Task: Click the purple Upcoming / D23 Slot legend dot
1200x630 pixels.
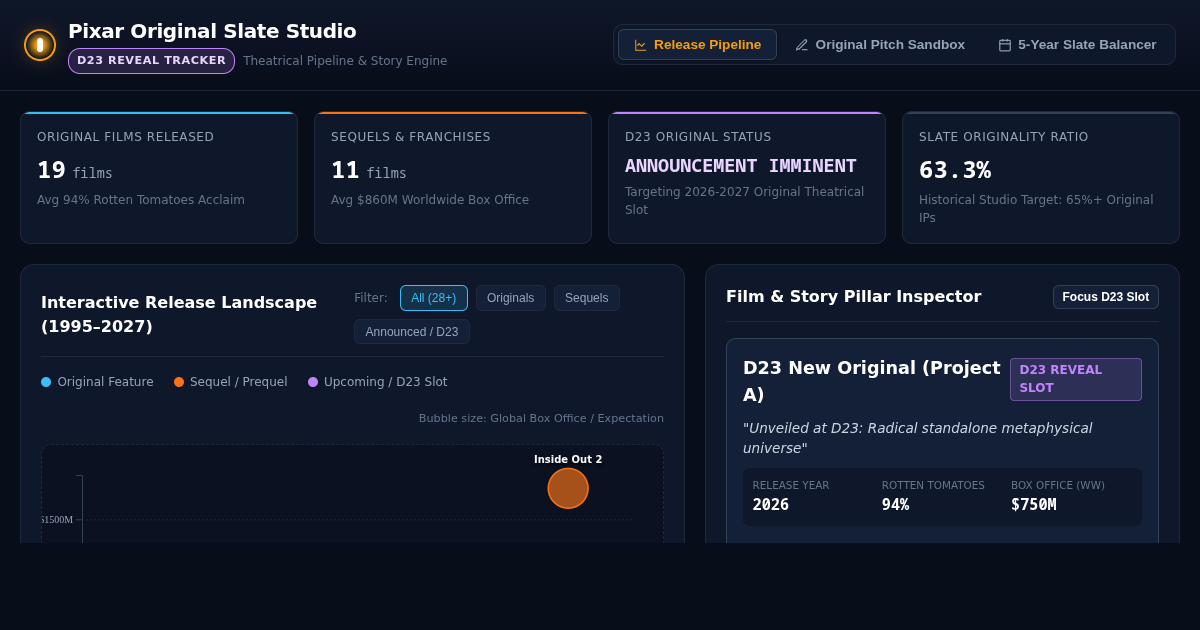Action: click(313, 382)
